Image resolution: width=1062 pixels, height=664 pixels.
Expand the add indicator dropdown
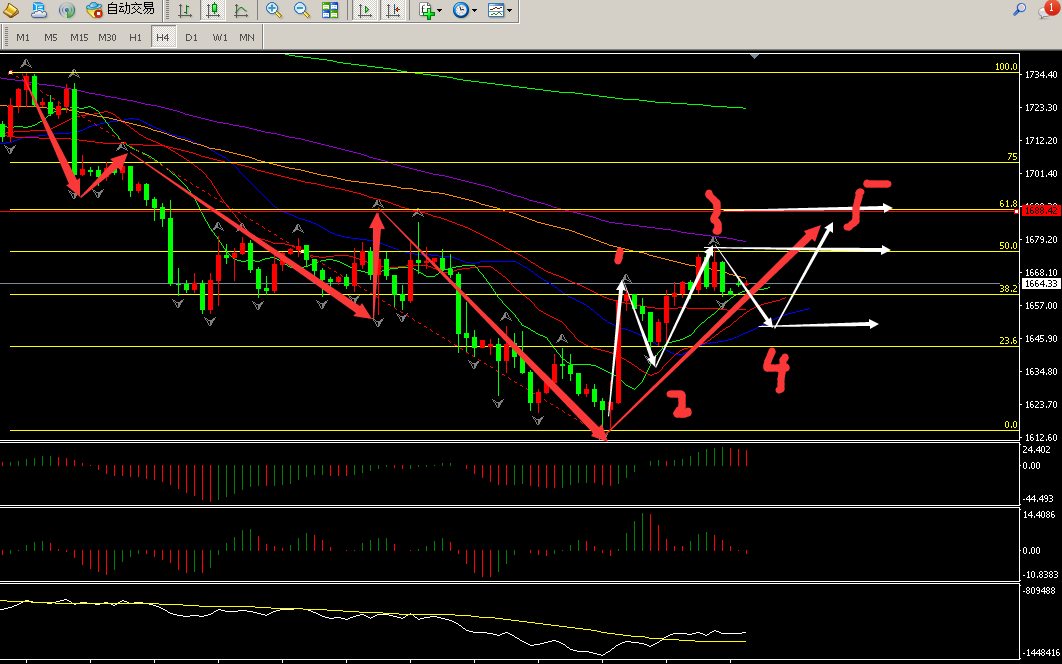coord(430,11)
